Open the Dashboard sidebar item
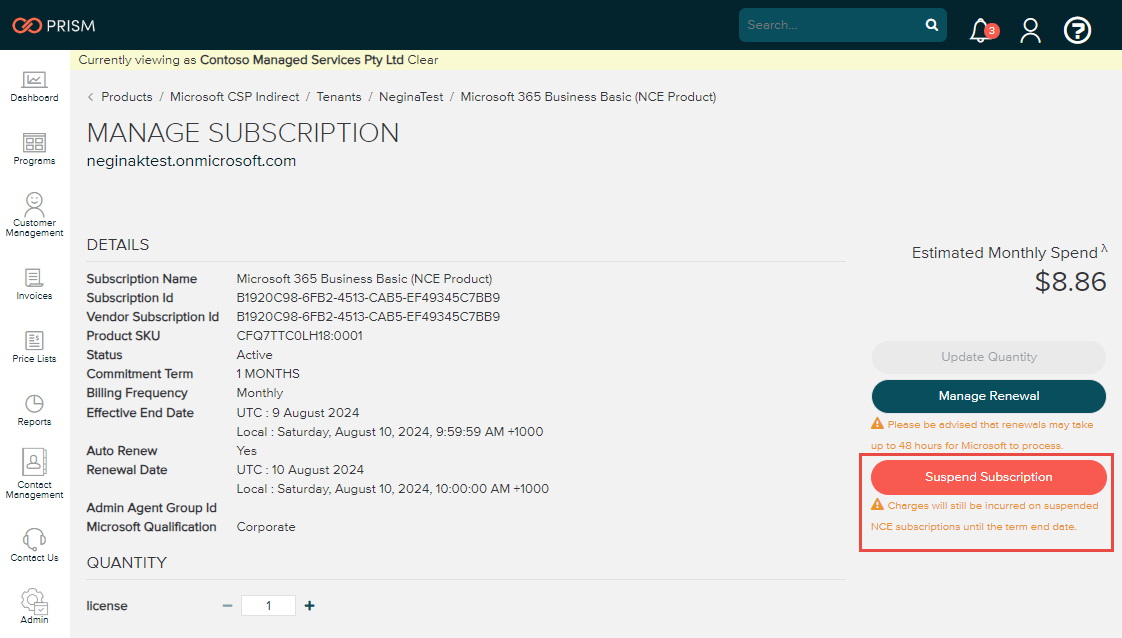Image resolution: width=1122 pixels, height=638 pixels. [34, 87]
